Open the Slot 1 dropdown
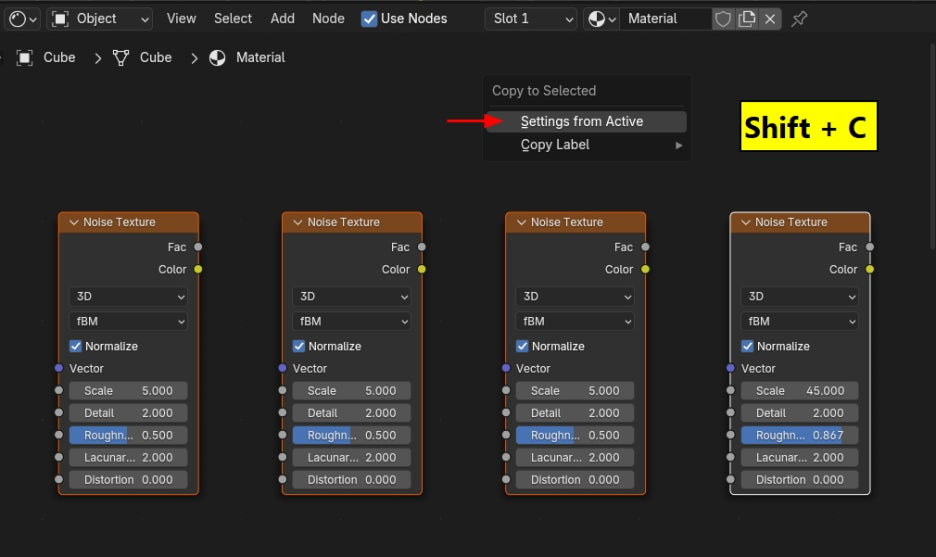 click(531, 19)
